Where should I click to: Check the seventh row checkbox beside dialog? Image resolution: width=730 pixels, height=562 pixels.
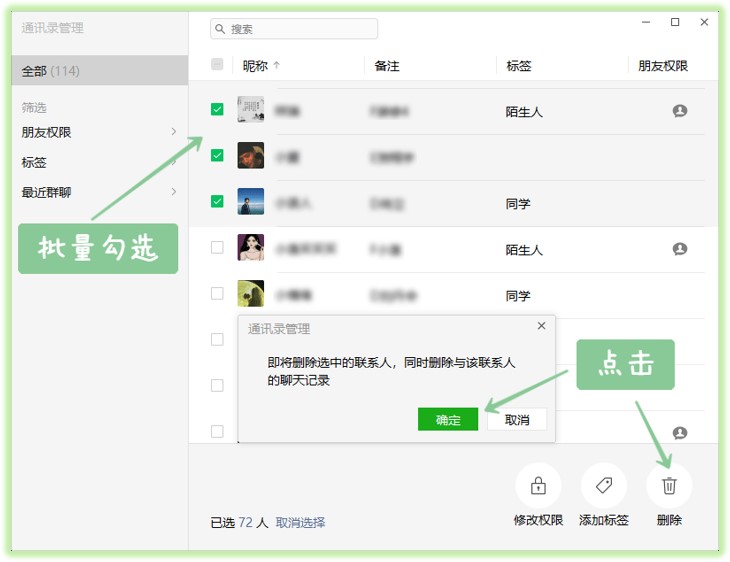click(x=217, y=386)
